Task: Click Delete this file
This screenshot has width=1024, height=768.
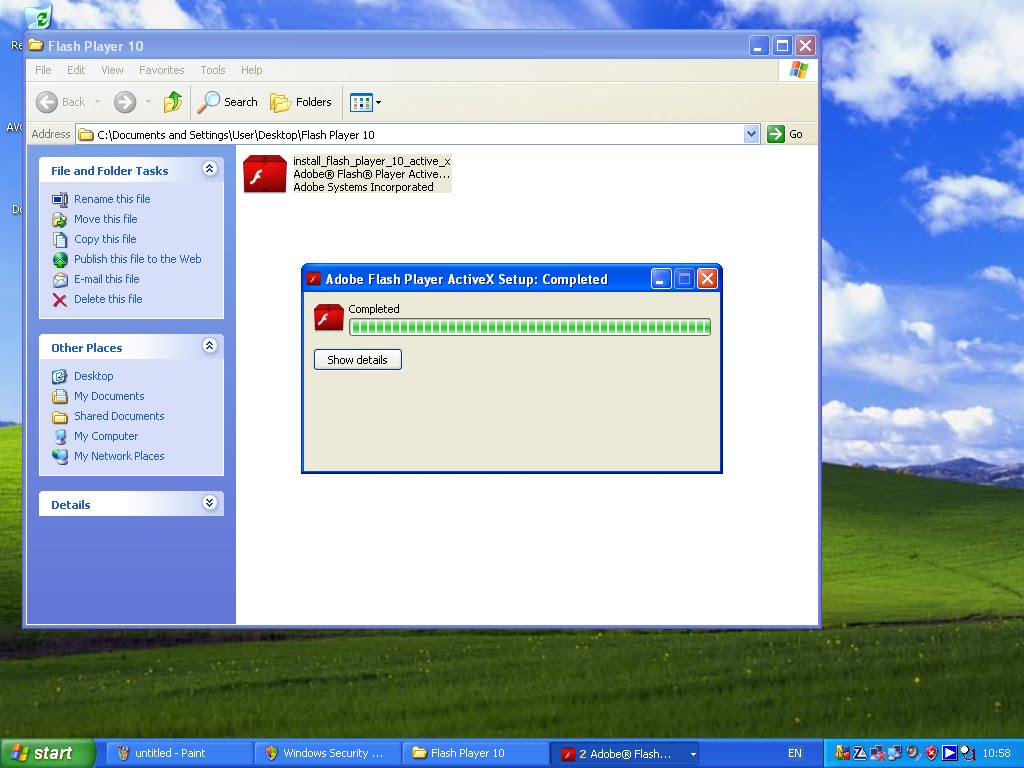Action: click(x=108, y=299)
